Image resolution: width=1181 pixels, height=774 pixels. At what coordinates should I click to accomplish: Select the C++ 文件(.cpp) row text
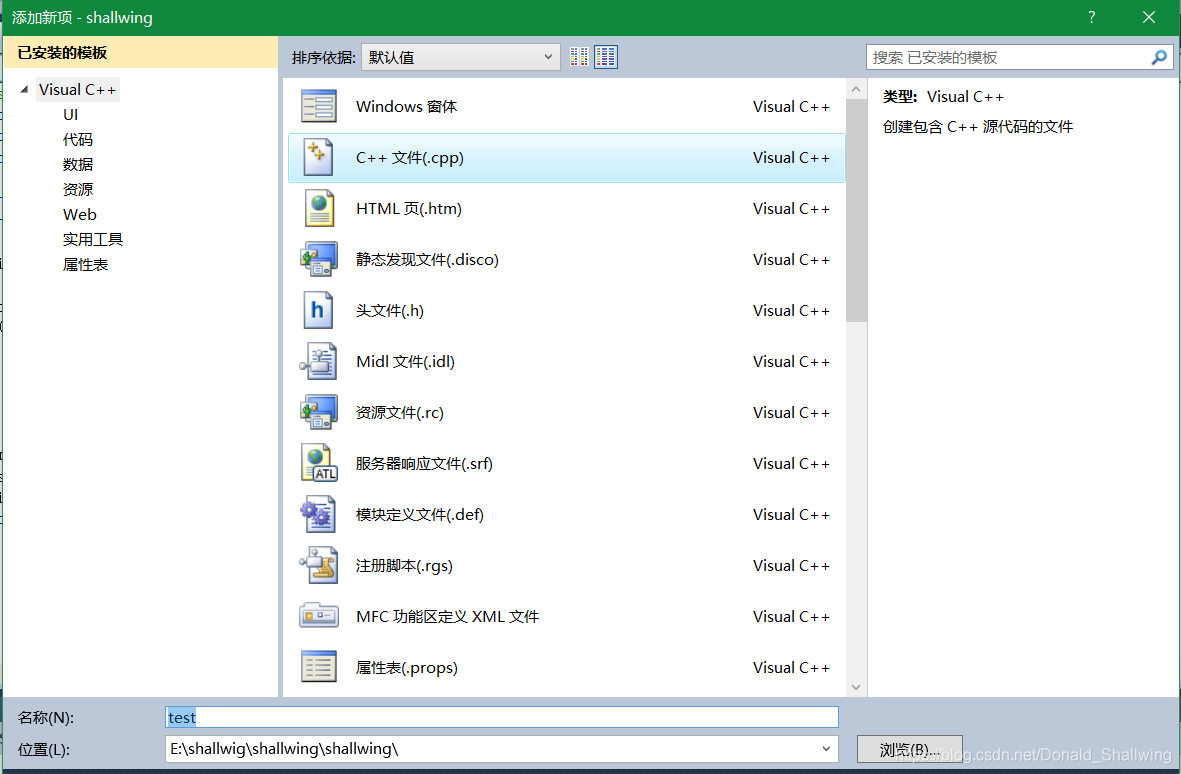410,157
